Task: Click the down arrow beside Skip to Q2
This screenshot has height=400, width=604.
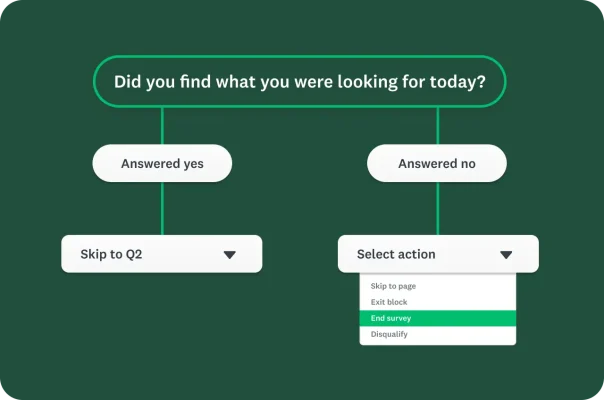Action: (x=229, y=255)
